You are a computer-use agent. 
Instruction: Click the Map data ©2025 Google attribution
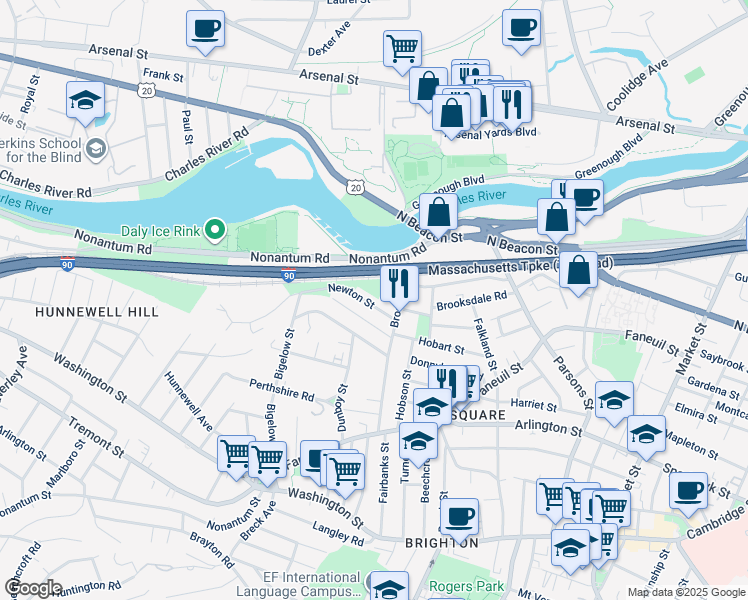pyautogui.click(x=687, y=592)
